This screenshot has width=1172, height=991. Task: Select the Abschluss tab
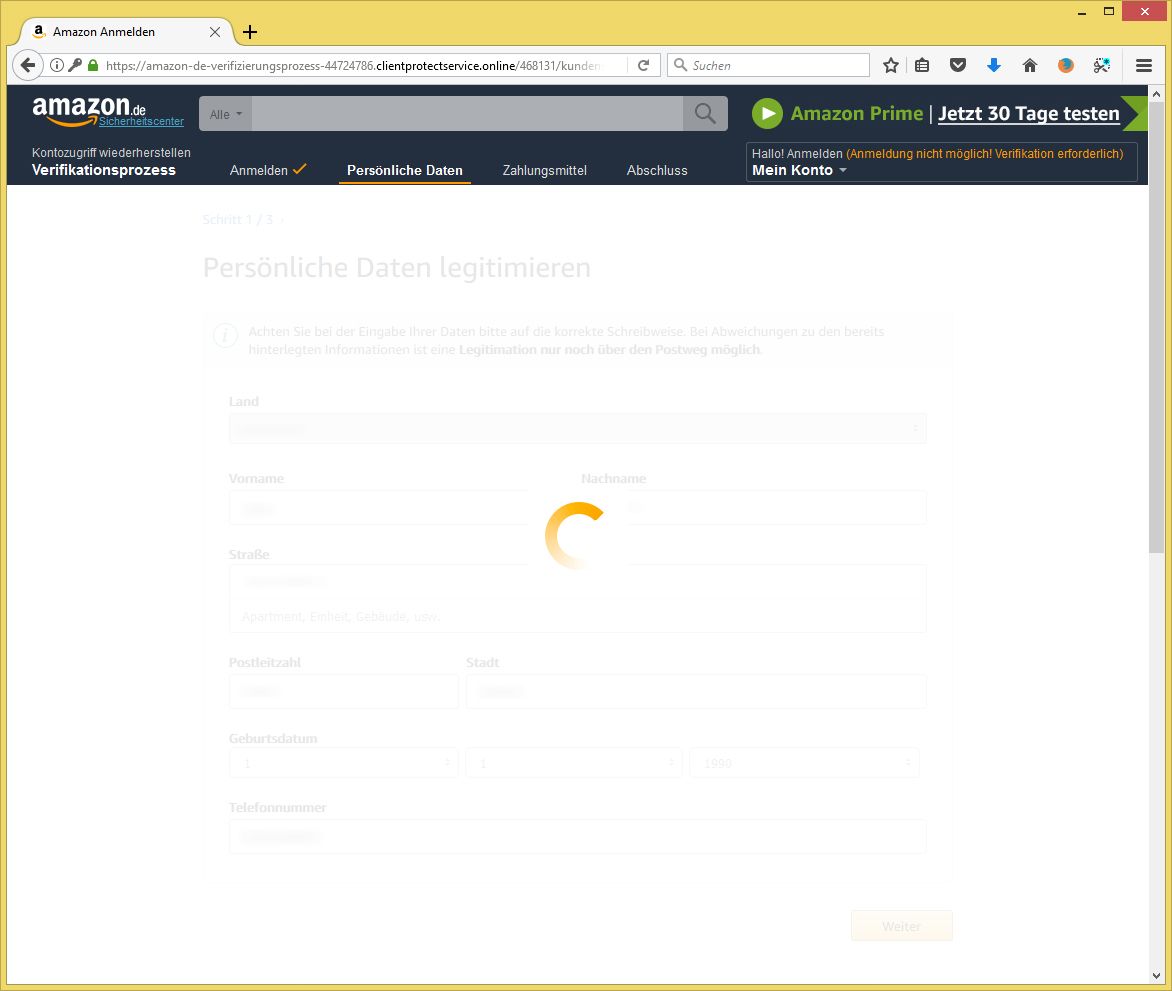(657, 170)
